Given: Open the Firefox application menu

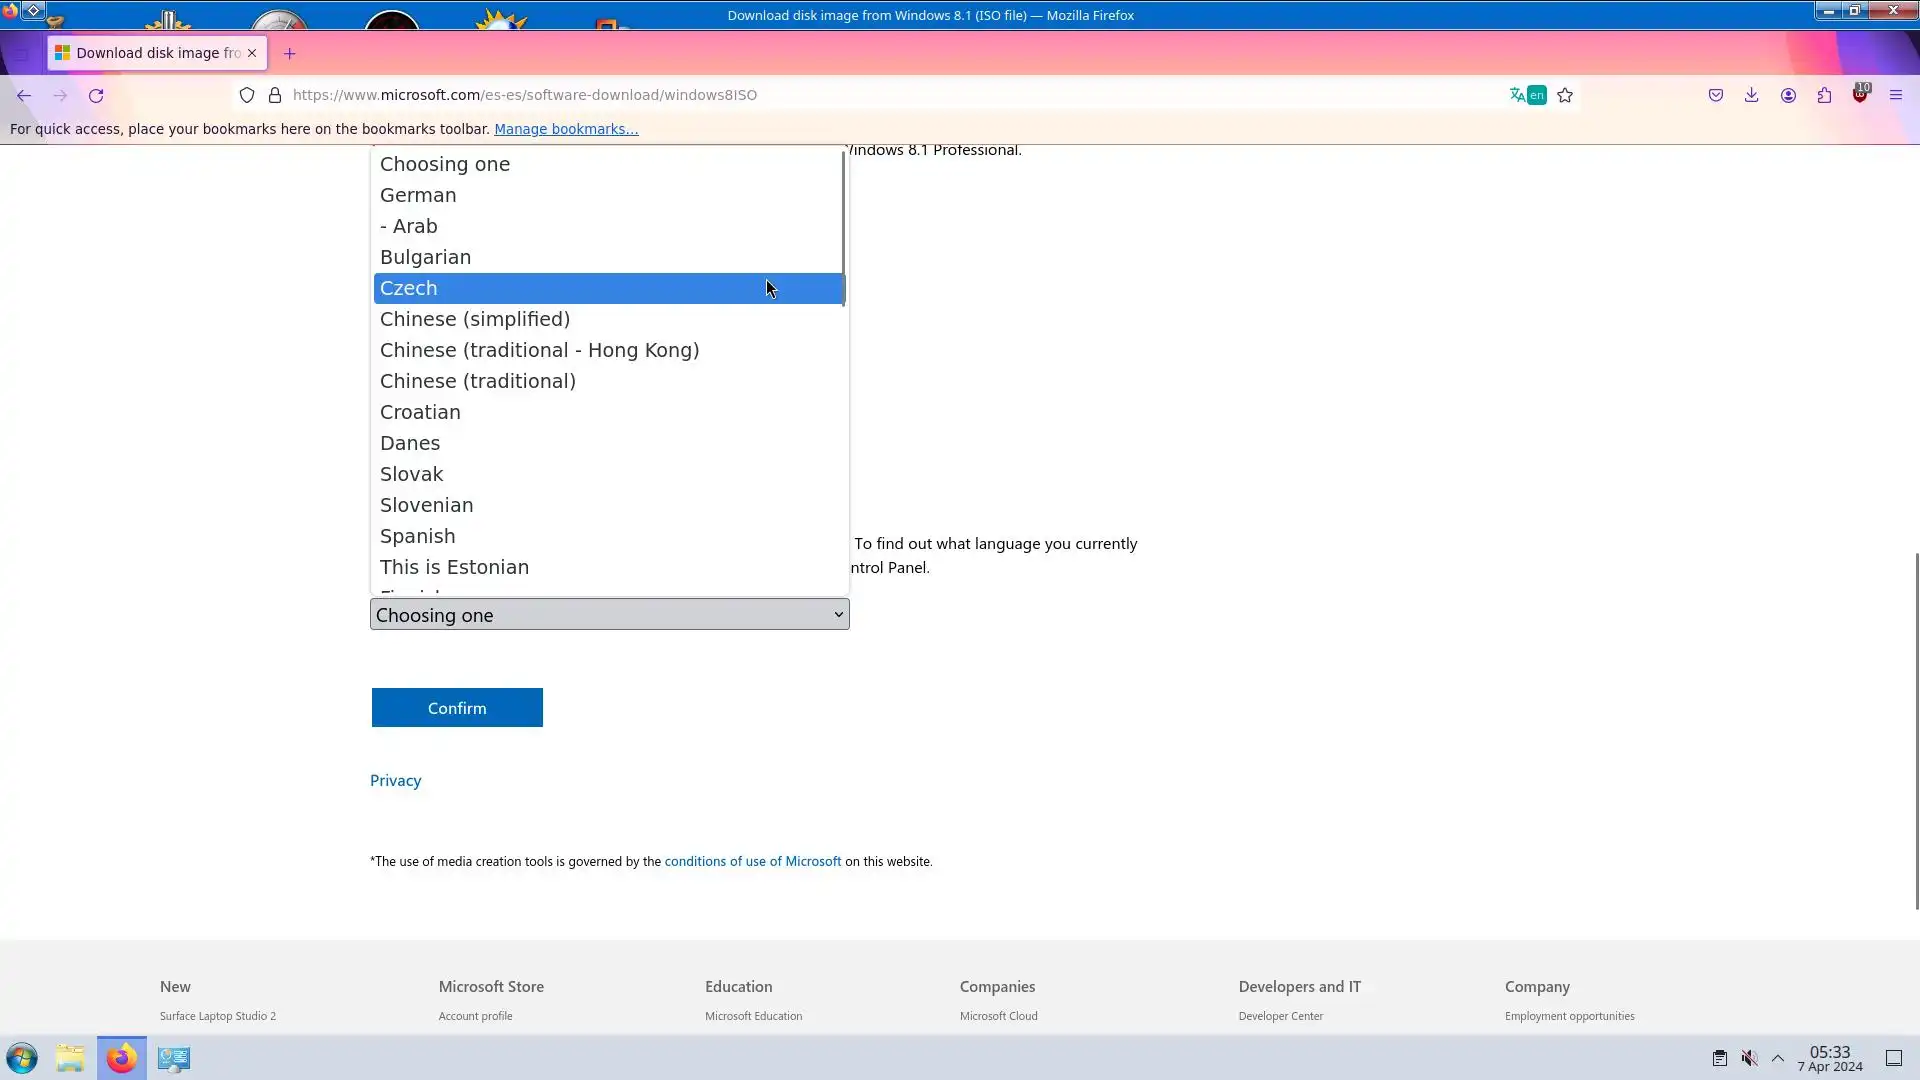Looking at the screenshot, I should pyautogui.click(x=1895, y=96).
